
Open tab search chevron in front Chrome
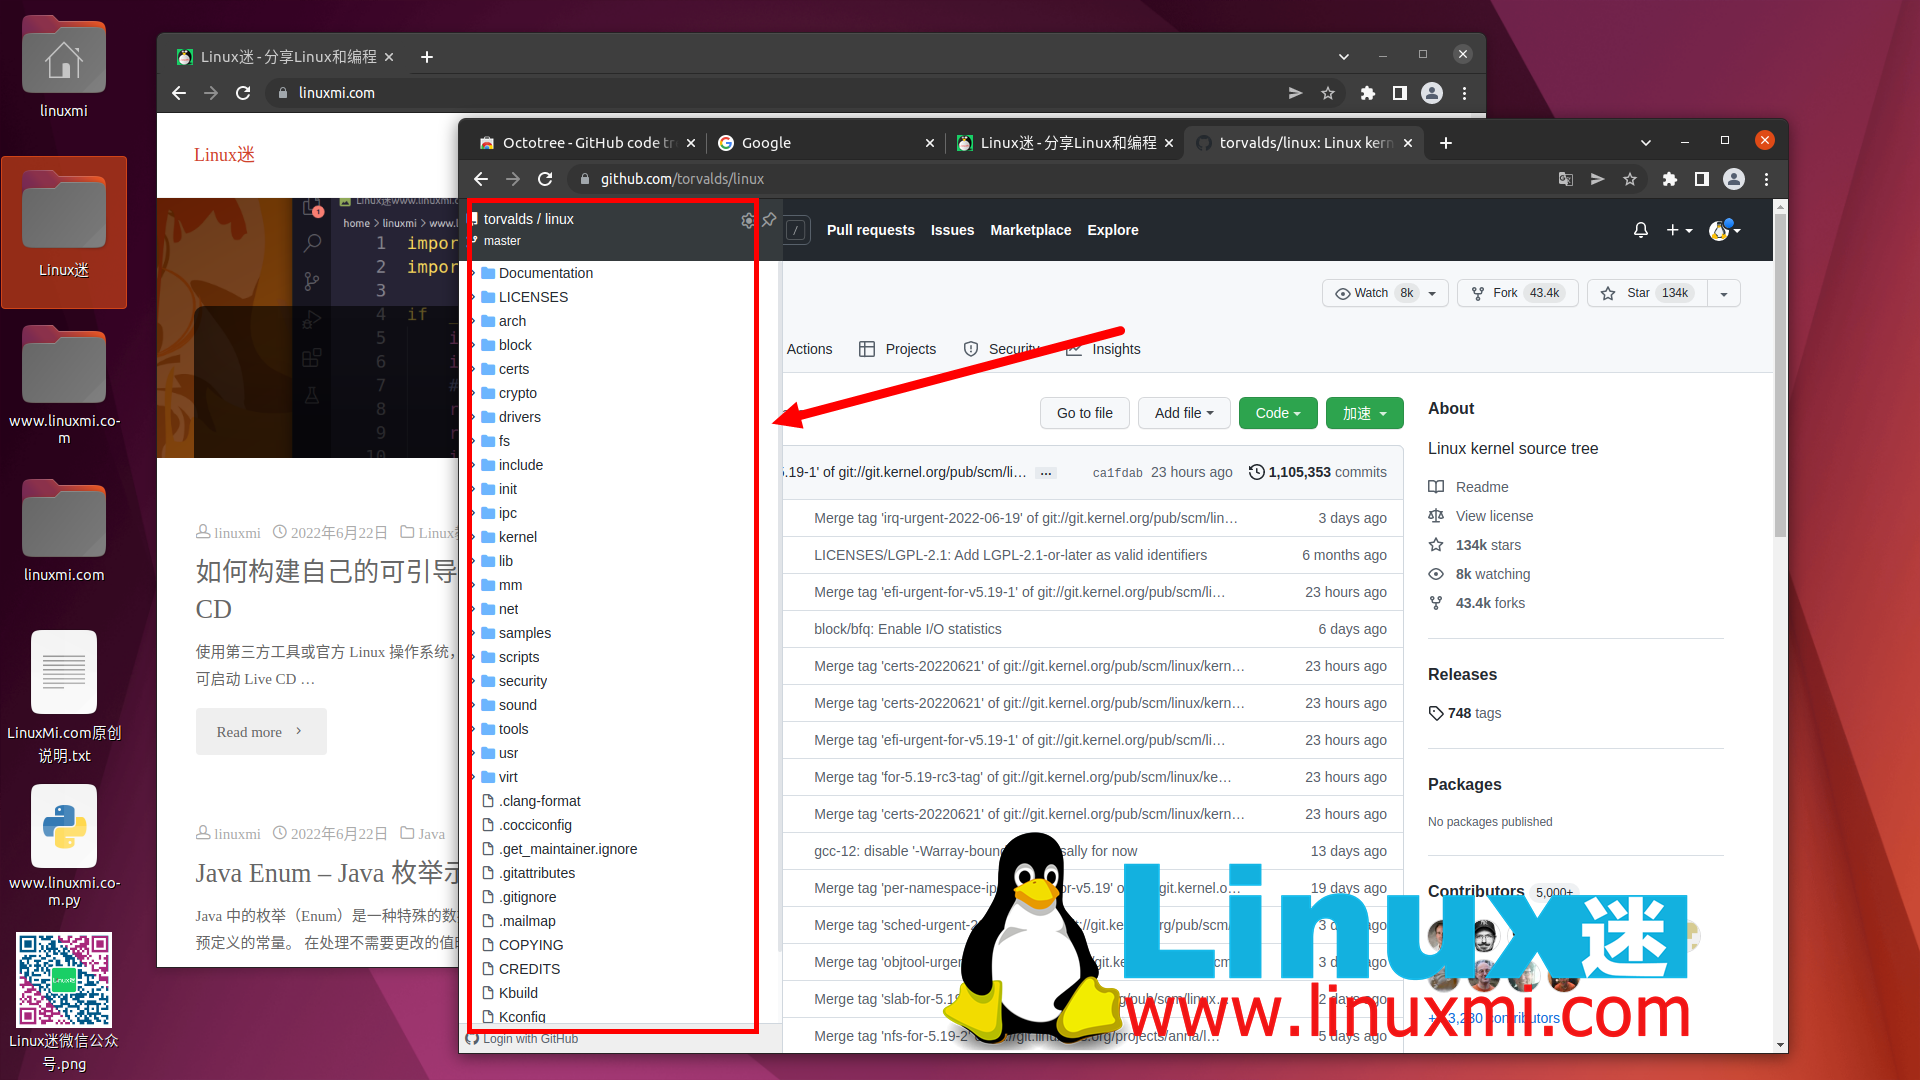pos(1645,143)
